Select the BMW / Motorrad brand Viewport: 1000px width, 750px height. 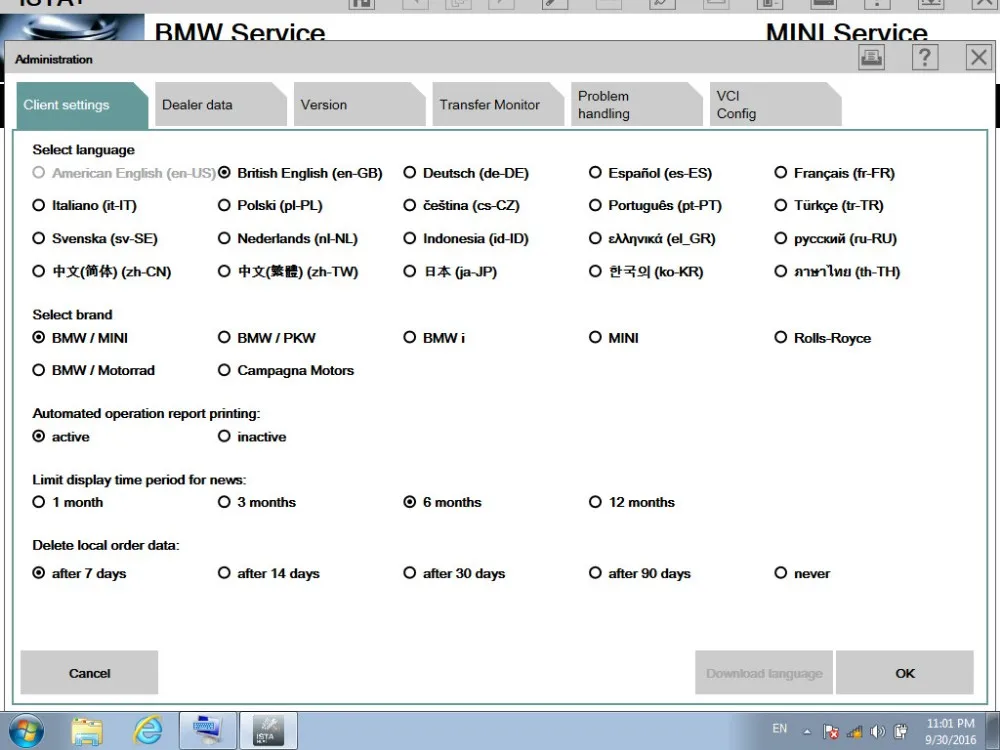pos(93,371)
